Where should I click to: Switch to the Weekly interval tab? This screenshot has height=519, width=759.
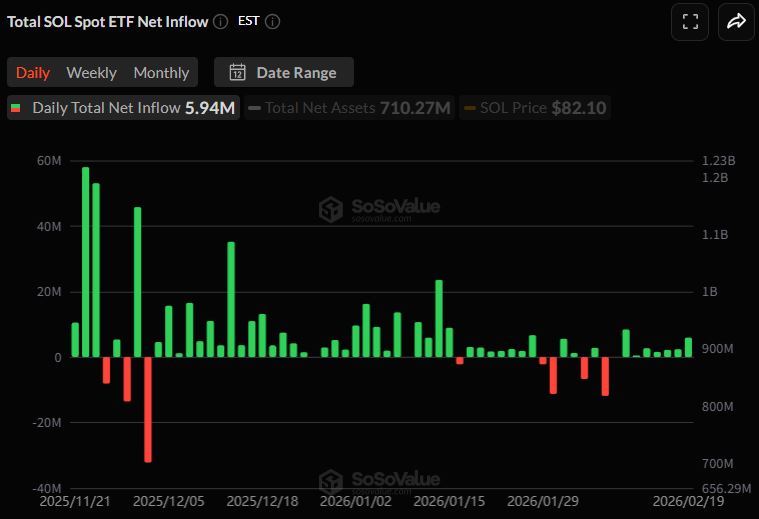91,72
